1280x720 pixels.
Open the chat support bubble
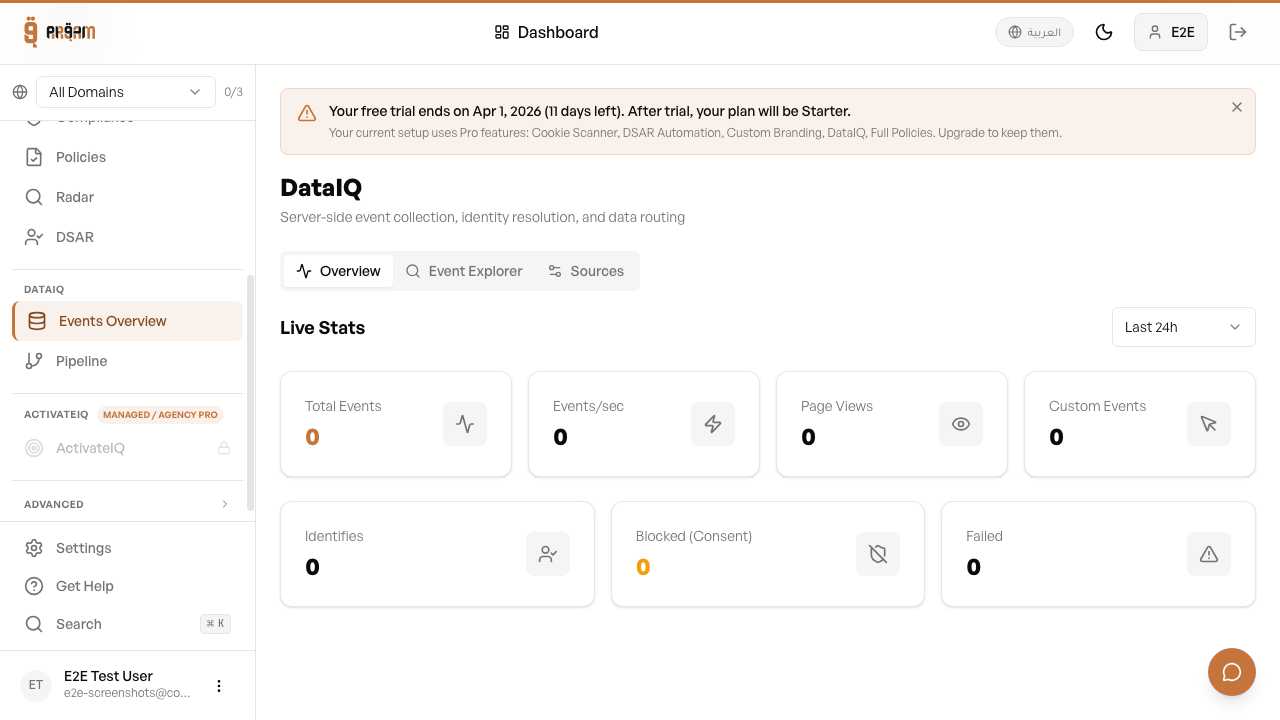click(1232, 672)
